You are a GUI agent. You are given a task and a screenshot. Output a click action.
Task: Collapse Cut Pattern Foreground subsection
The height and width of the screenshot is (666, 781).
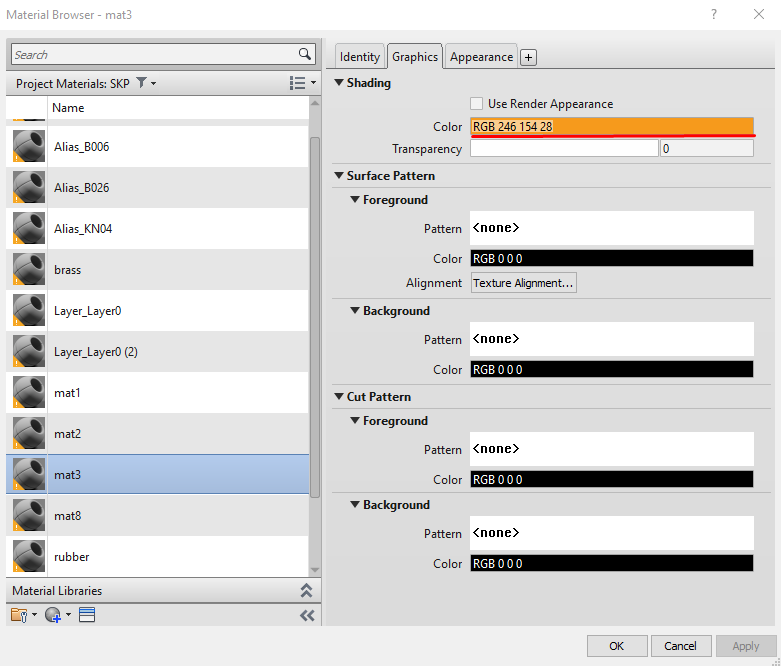pyautogui.click(x=355, y=420)
